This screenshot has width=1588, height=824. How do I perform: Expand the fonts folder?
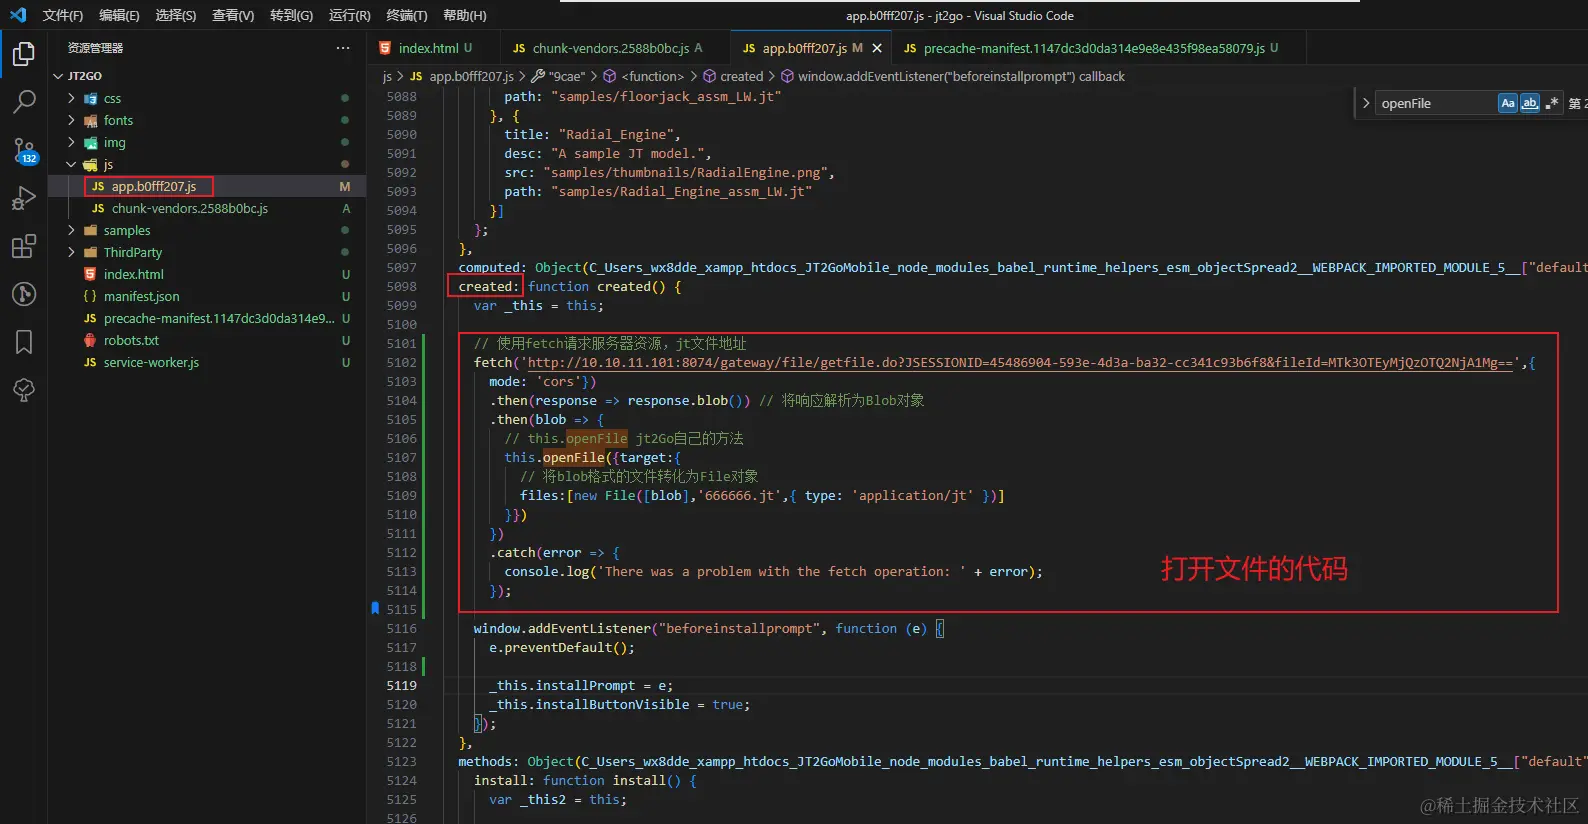[71, 120]
